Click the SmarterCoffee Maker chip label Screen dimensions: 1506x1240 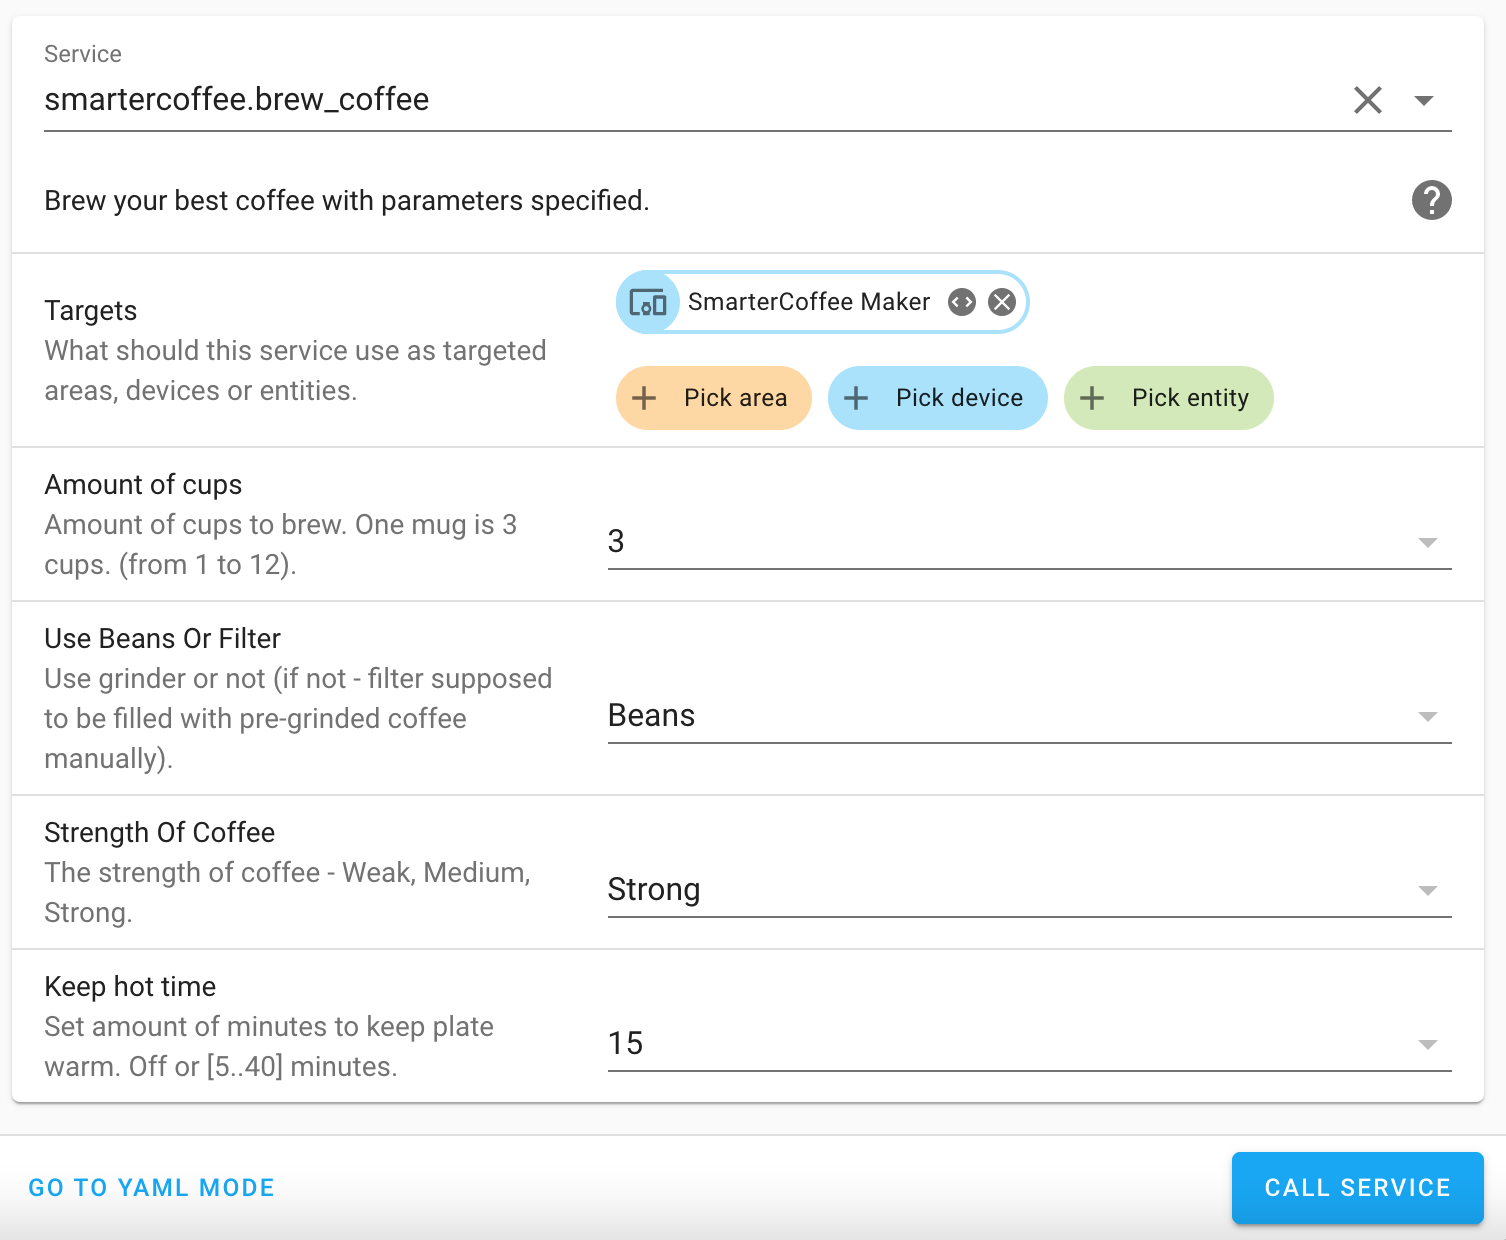pyautogui.click(x=809, y=302)
